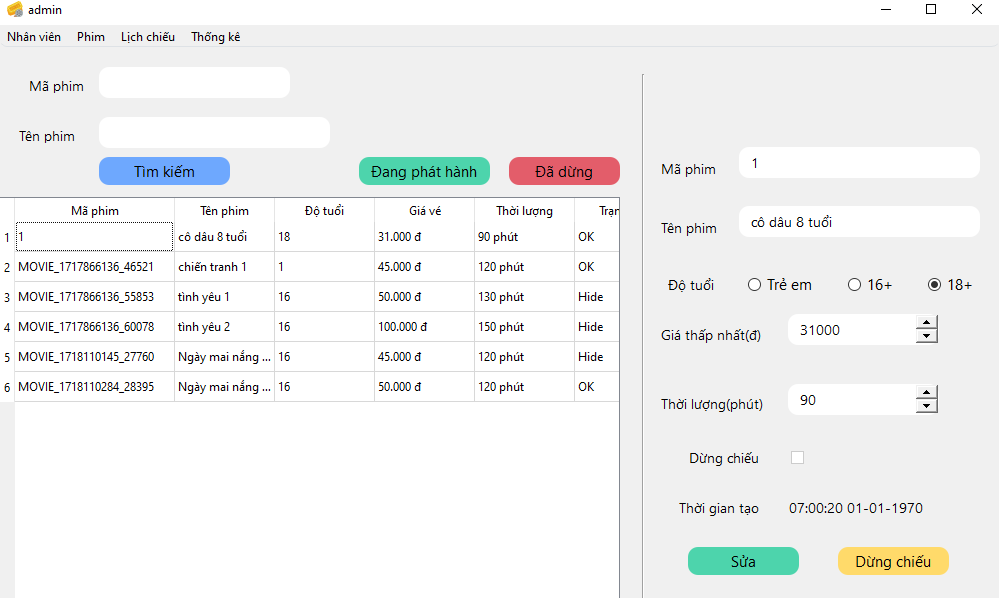Click the 100.000 đ price cell

[x=424, y=327]
